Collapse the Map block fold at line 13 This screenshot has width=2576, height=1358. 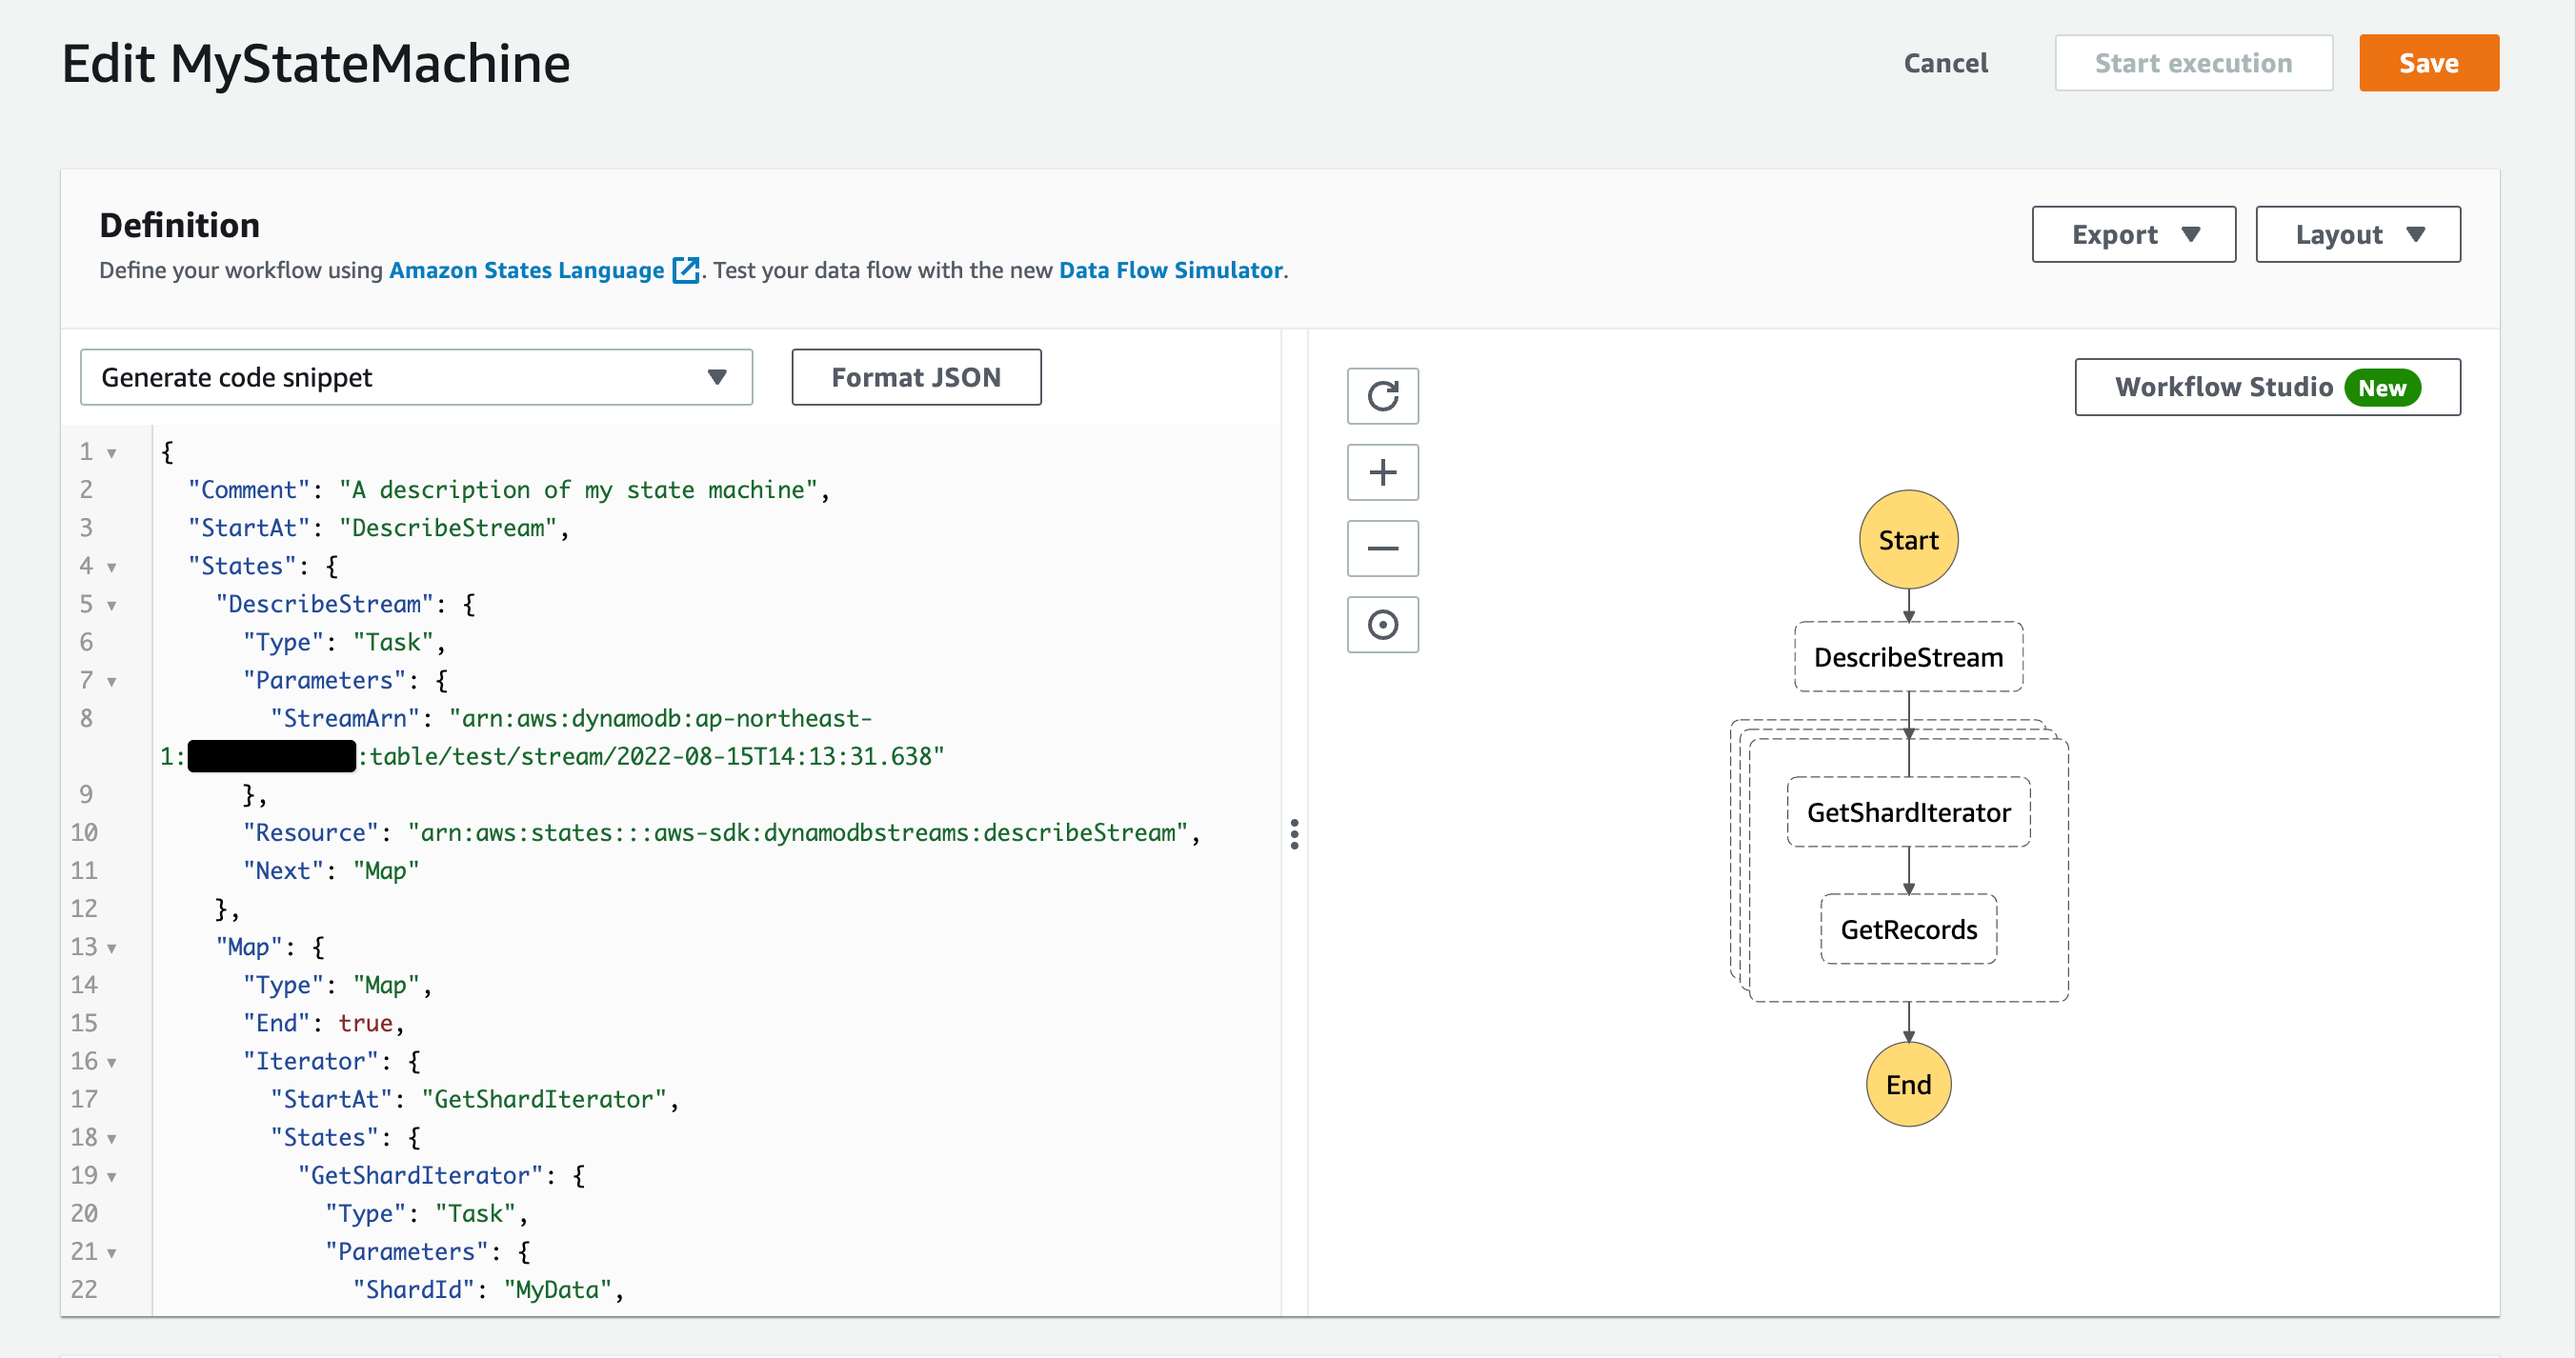(x=112, y=948)
